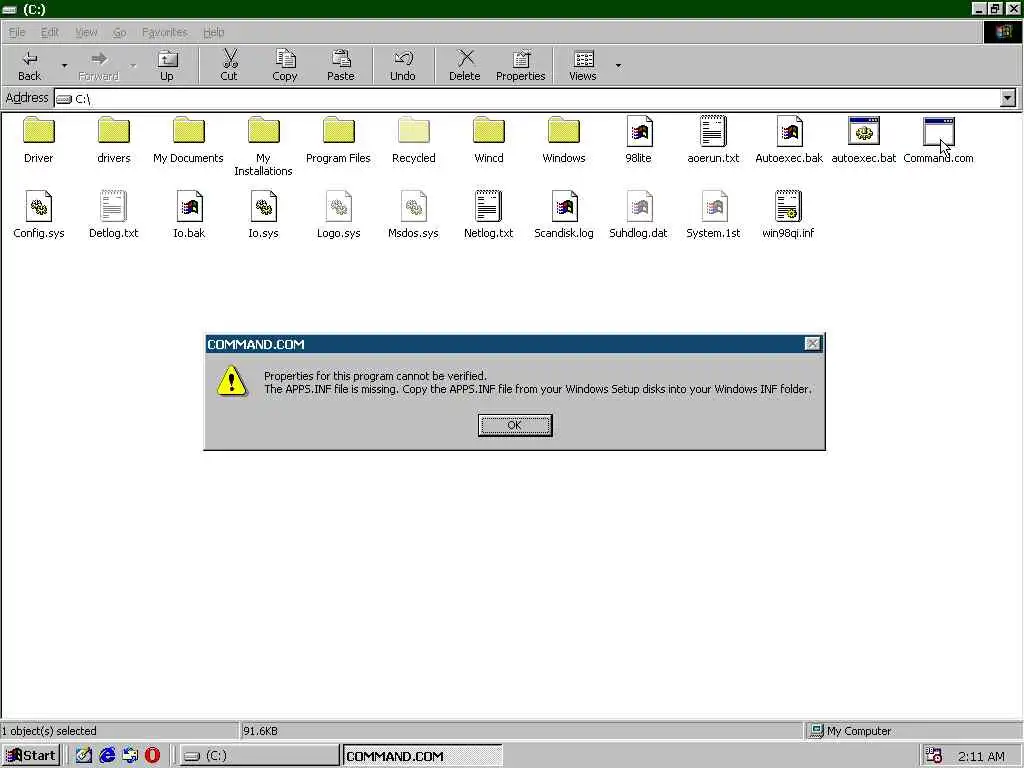1024x768 pixels.
Task: Open the File menu
Action: pos(17,32)
